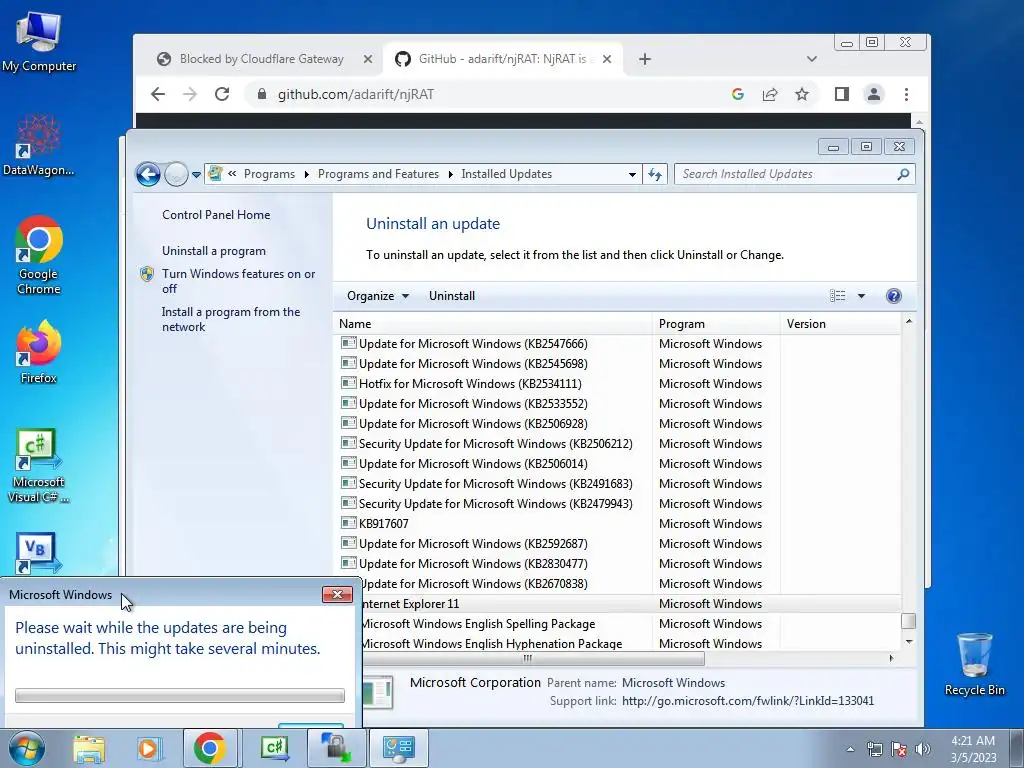The image size is (1024, 768).
Task: Open File Explorer from taskbar
Action: pos(89,748)
